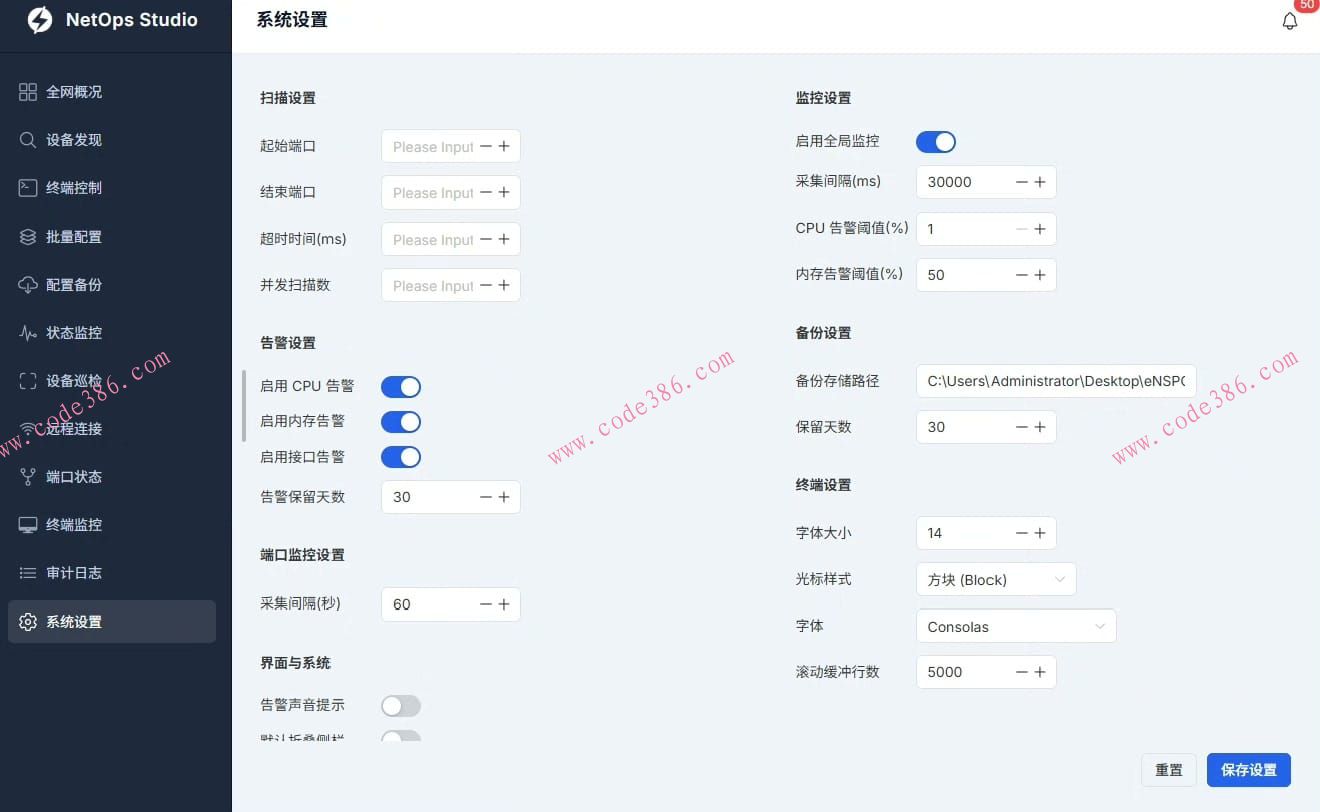
Task: Enable the 告警声音提示 switch
Action: (x=400, y=705)
